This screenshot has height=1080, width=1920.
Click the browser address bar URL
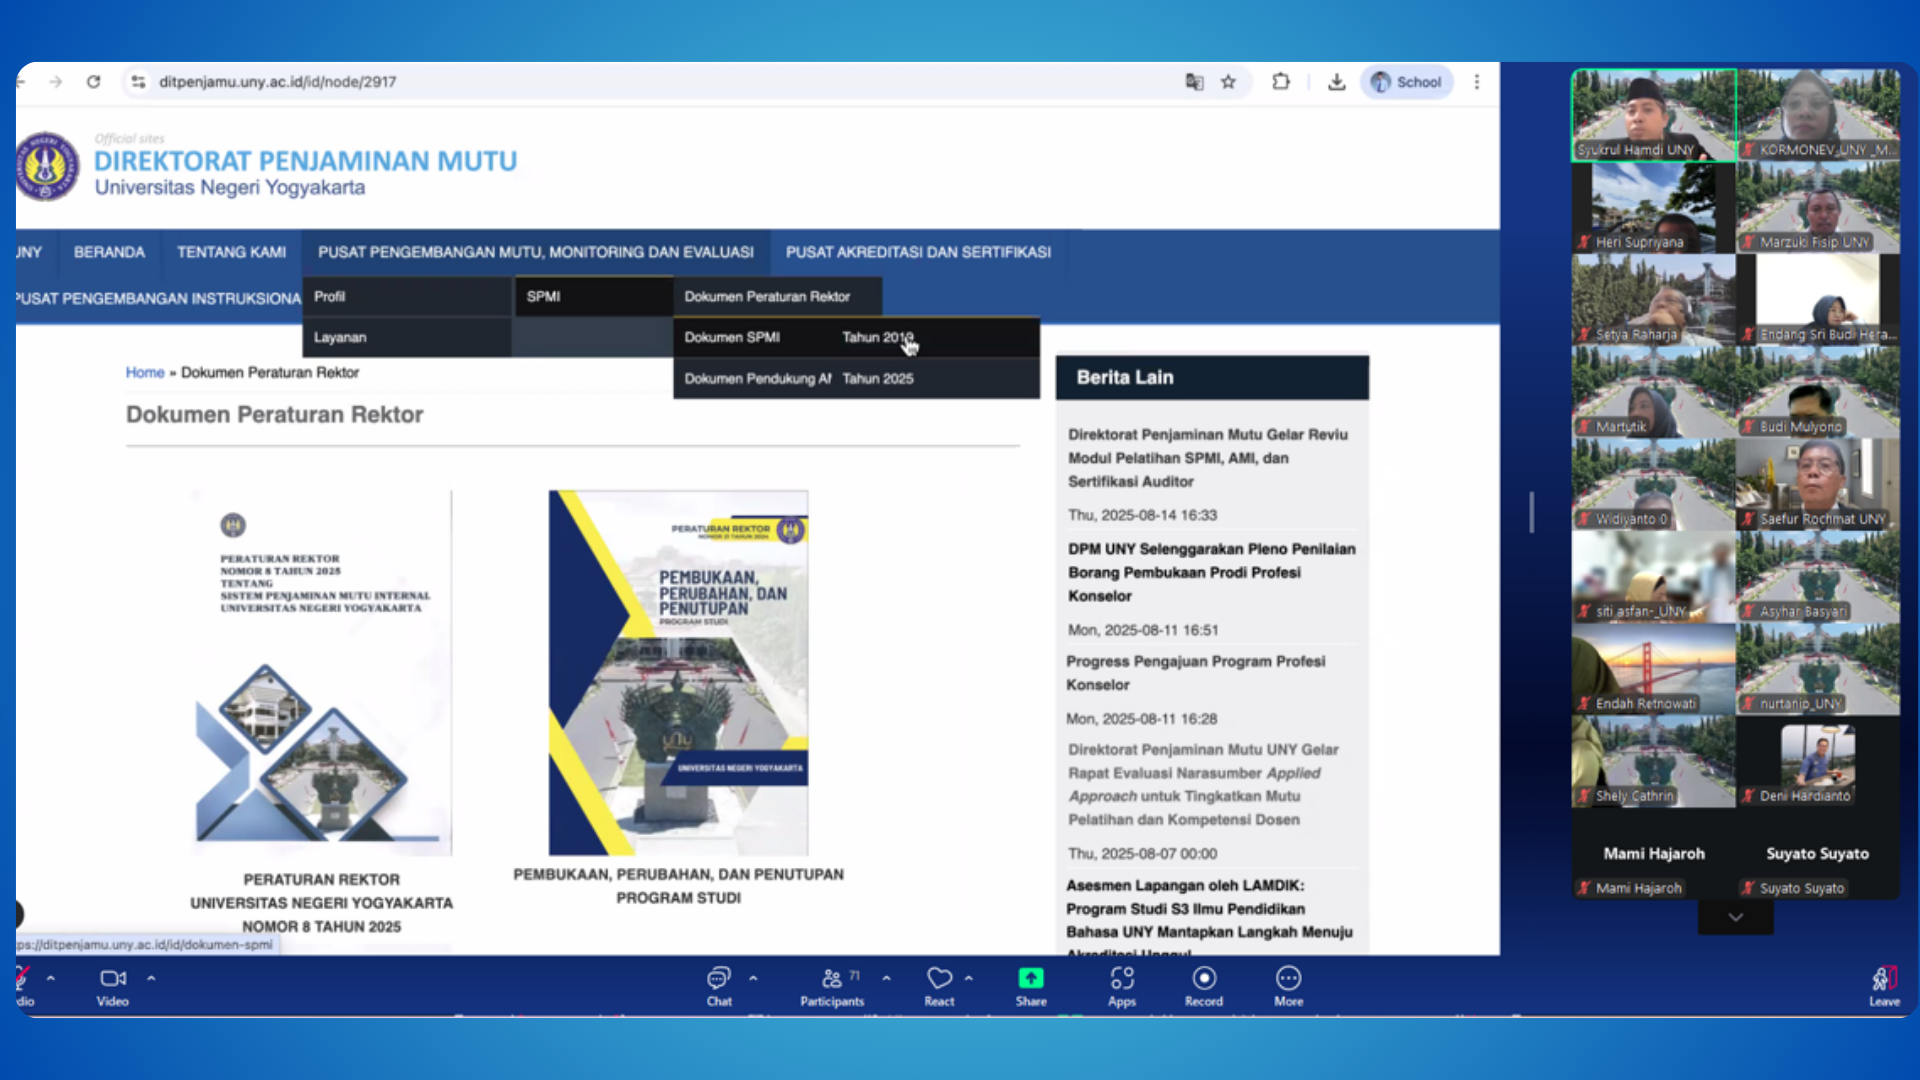[278, 82]
